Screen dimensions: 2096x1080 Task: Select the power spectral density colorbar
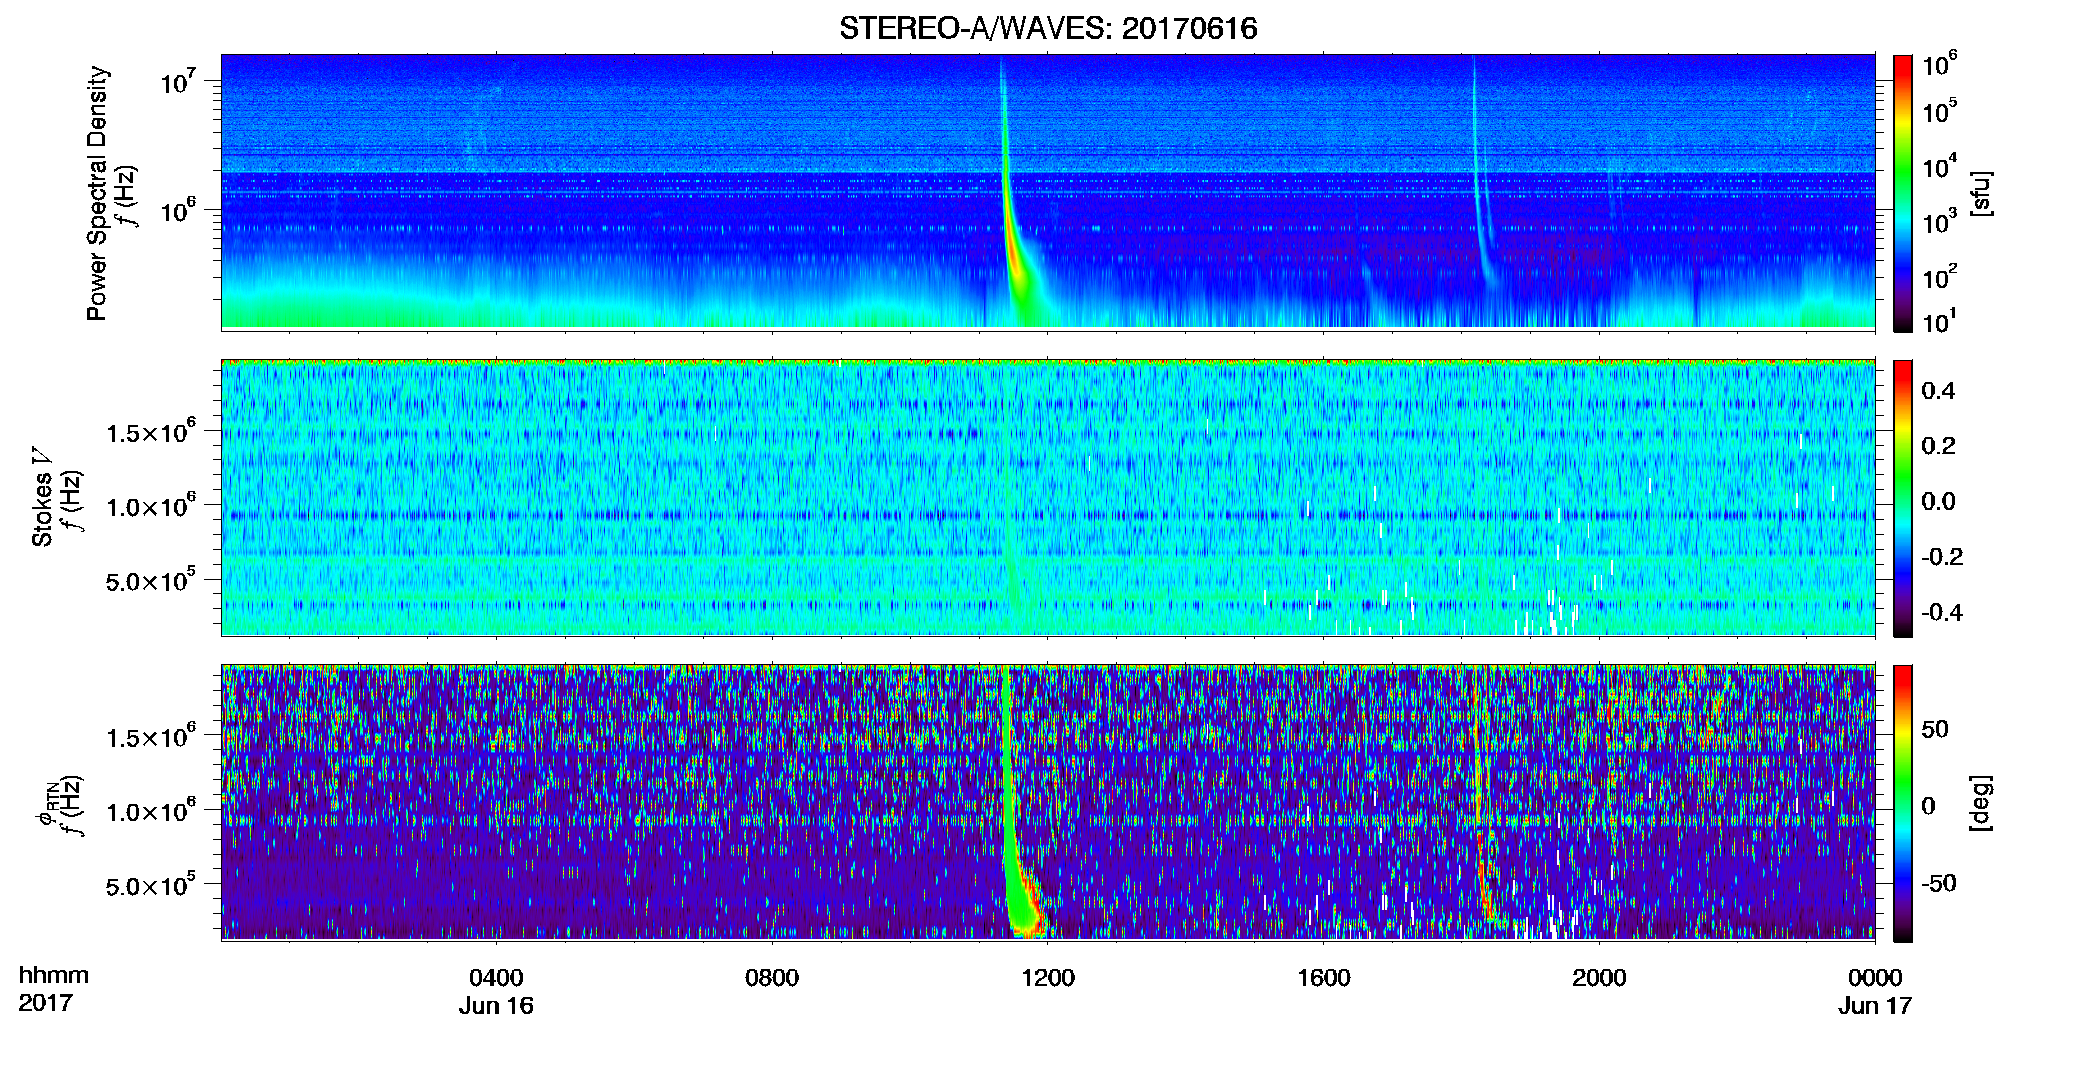click(x=1903, y=193)
